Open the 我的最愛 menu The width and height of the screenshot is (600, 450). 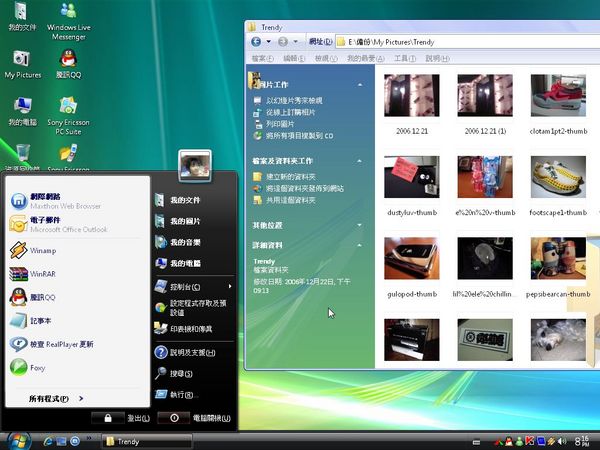click(x=365, y=59)
